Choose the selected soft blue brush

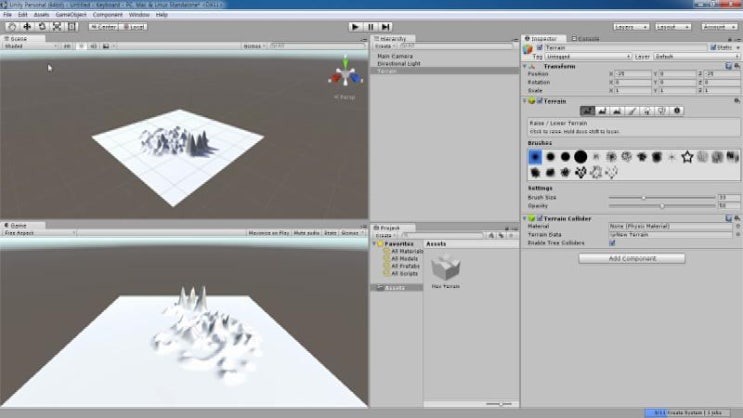(535, 157)
